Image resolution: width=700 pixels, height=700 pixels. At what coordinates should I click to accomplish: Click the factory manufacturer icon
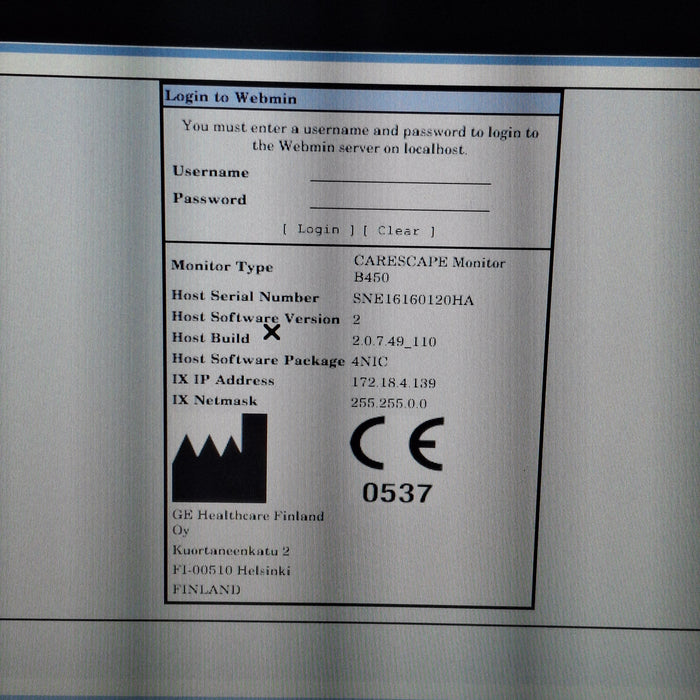click(219, 459)
